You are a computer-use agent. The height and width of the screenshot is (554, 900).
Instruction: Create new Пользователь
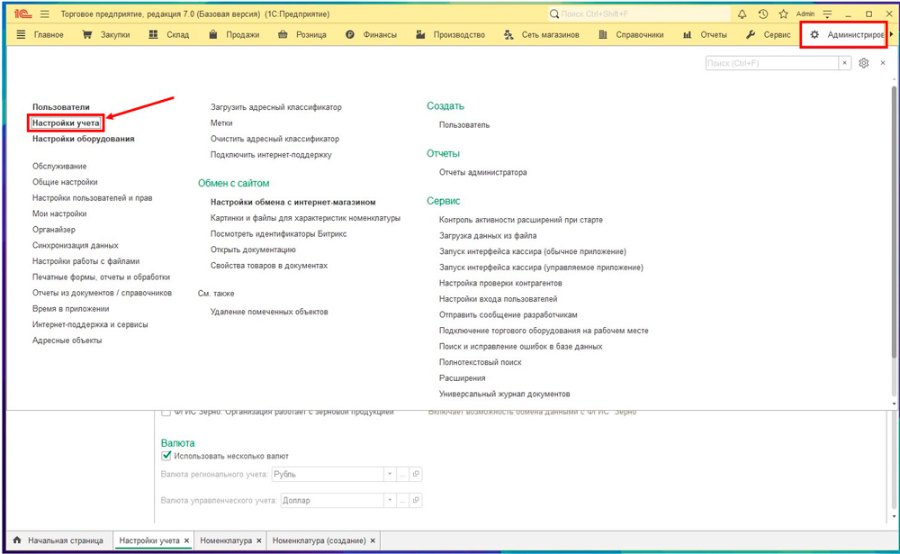[464, 125]
